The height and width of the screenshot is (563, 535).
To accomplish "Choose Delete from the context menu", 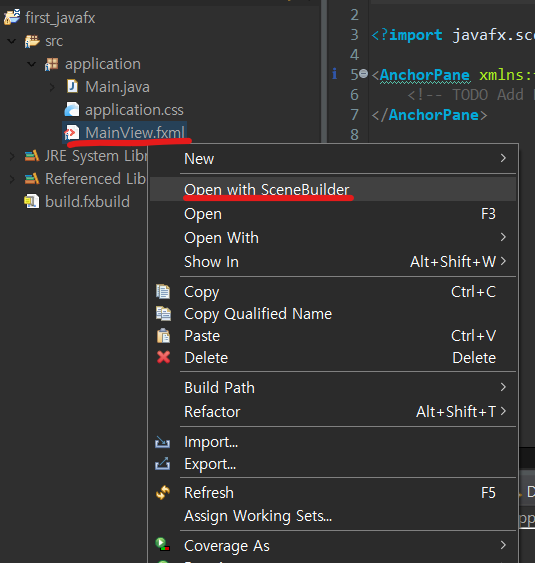I will click(333, 358).
